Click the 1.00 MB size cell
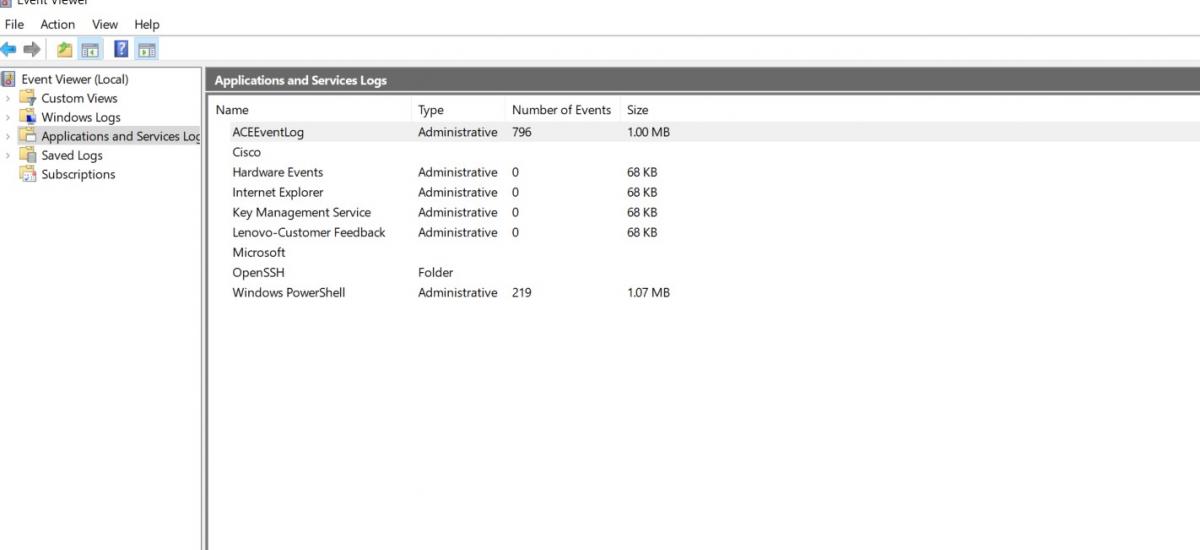 pos(648,132)
